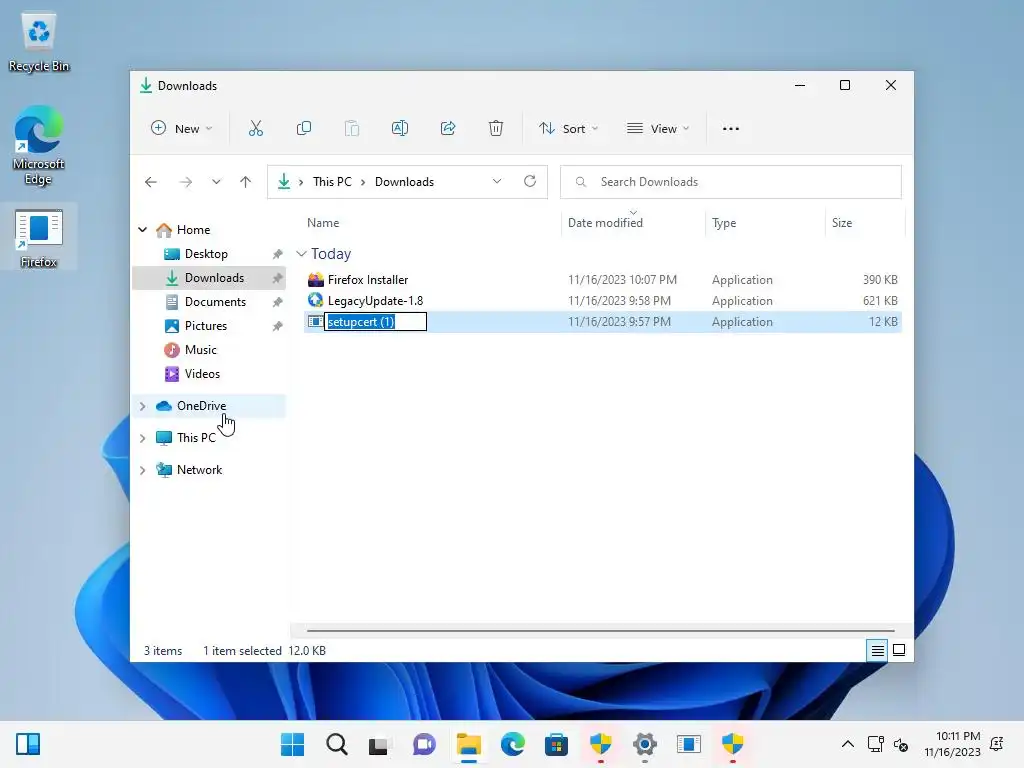Go back with the left arrow
Viewport: 1024px width, 768px height.
tap(151, 182)
